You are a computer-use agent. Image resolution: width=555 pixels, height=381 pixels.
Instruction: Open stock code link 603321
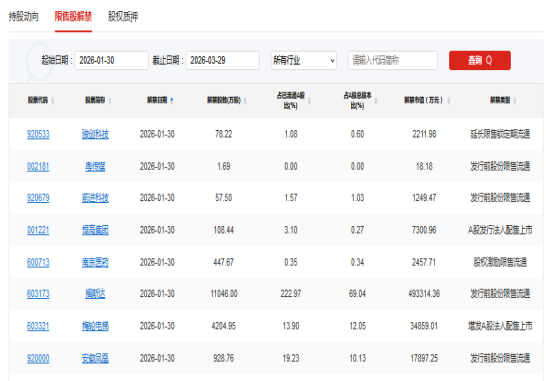point(38,326)
